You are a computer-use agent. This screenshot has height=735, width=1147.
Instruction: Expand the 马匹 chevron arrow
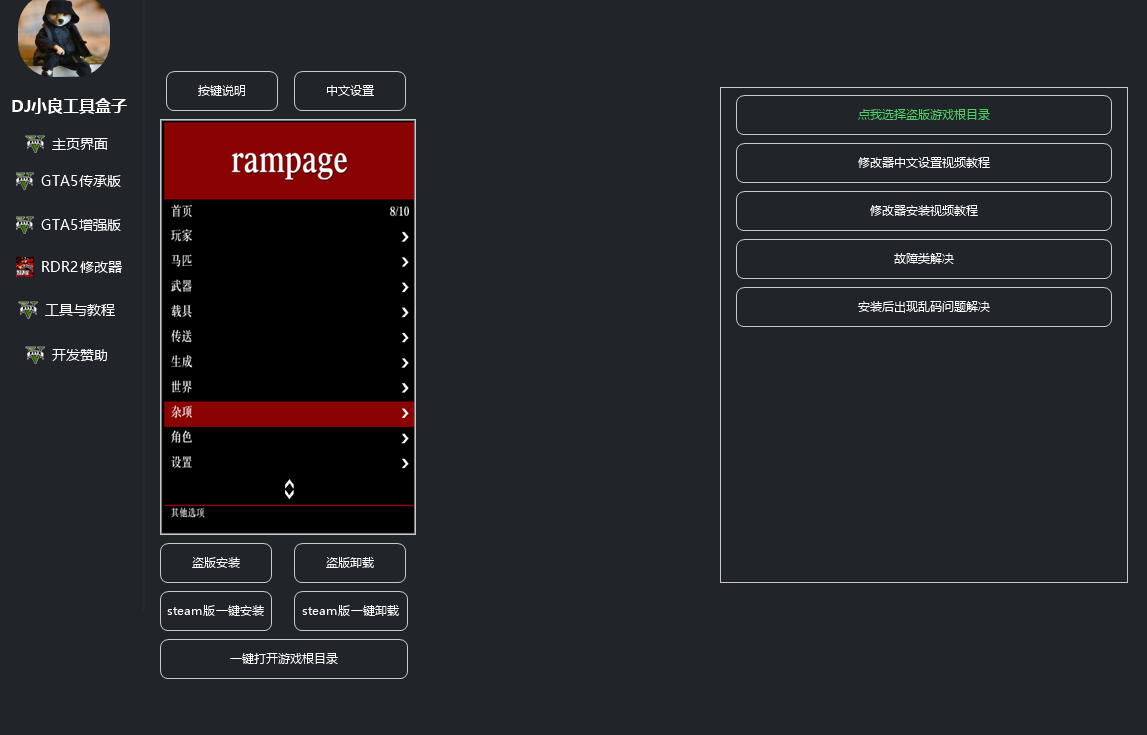405,262
